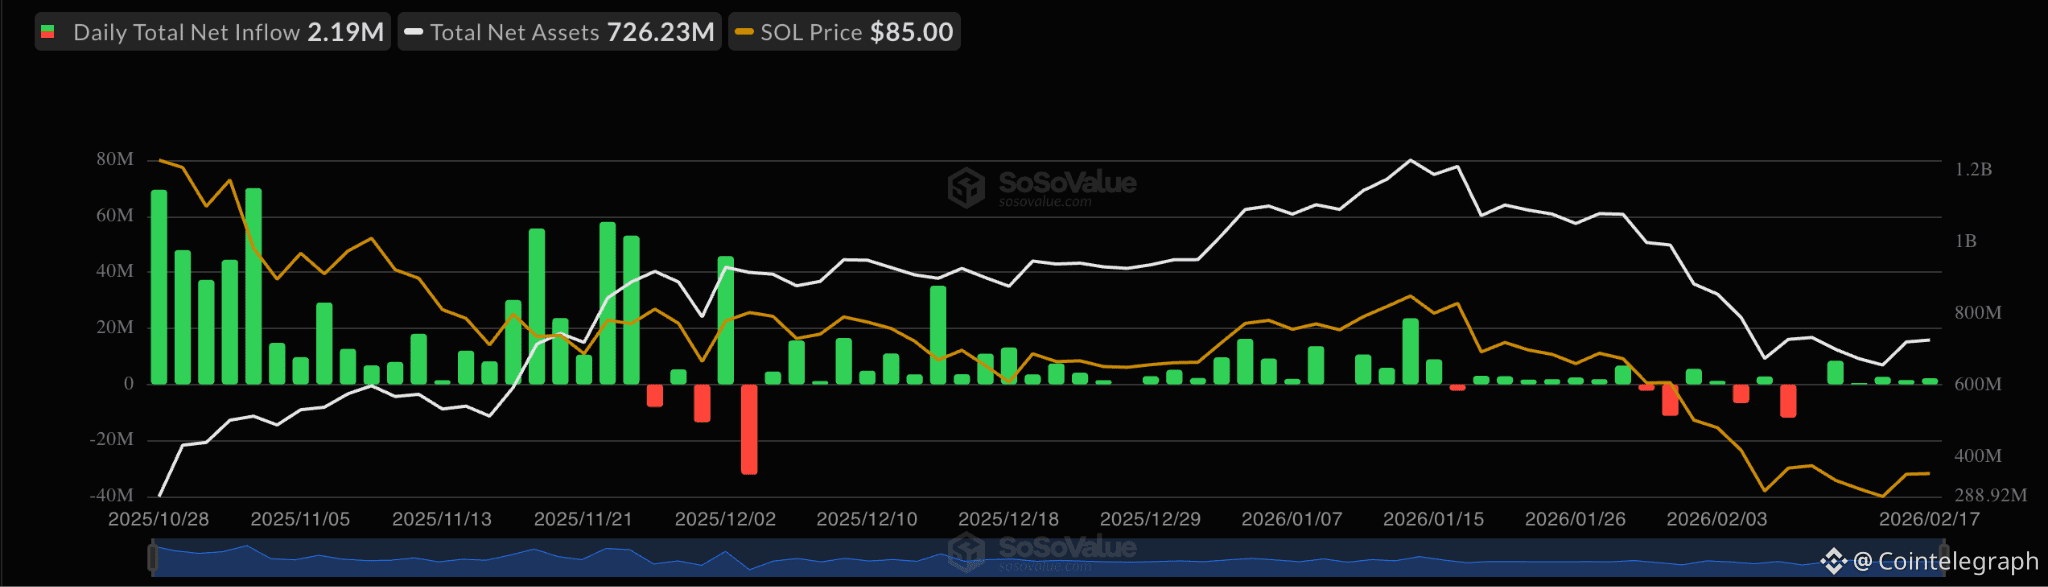Select the 2026/02/17 date label
The width and height of the screenshot is (2048, 587).
click(x=1929, y=519)
